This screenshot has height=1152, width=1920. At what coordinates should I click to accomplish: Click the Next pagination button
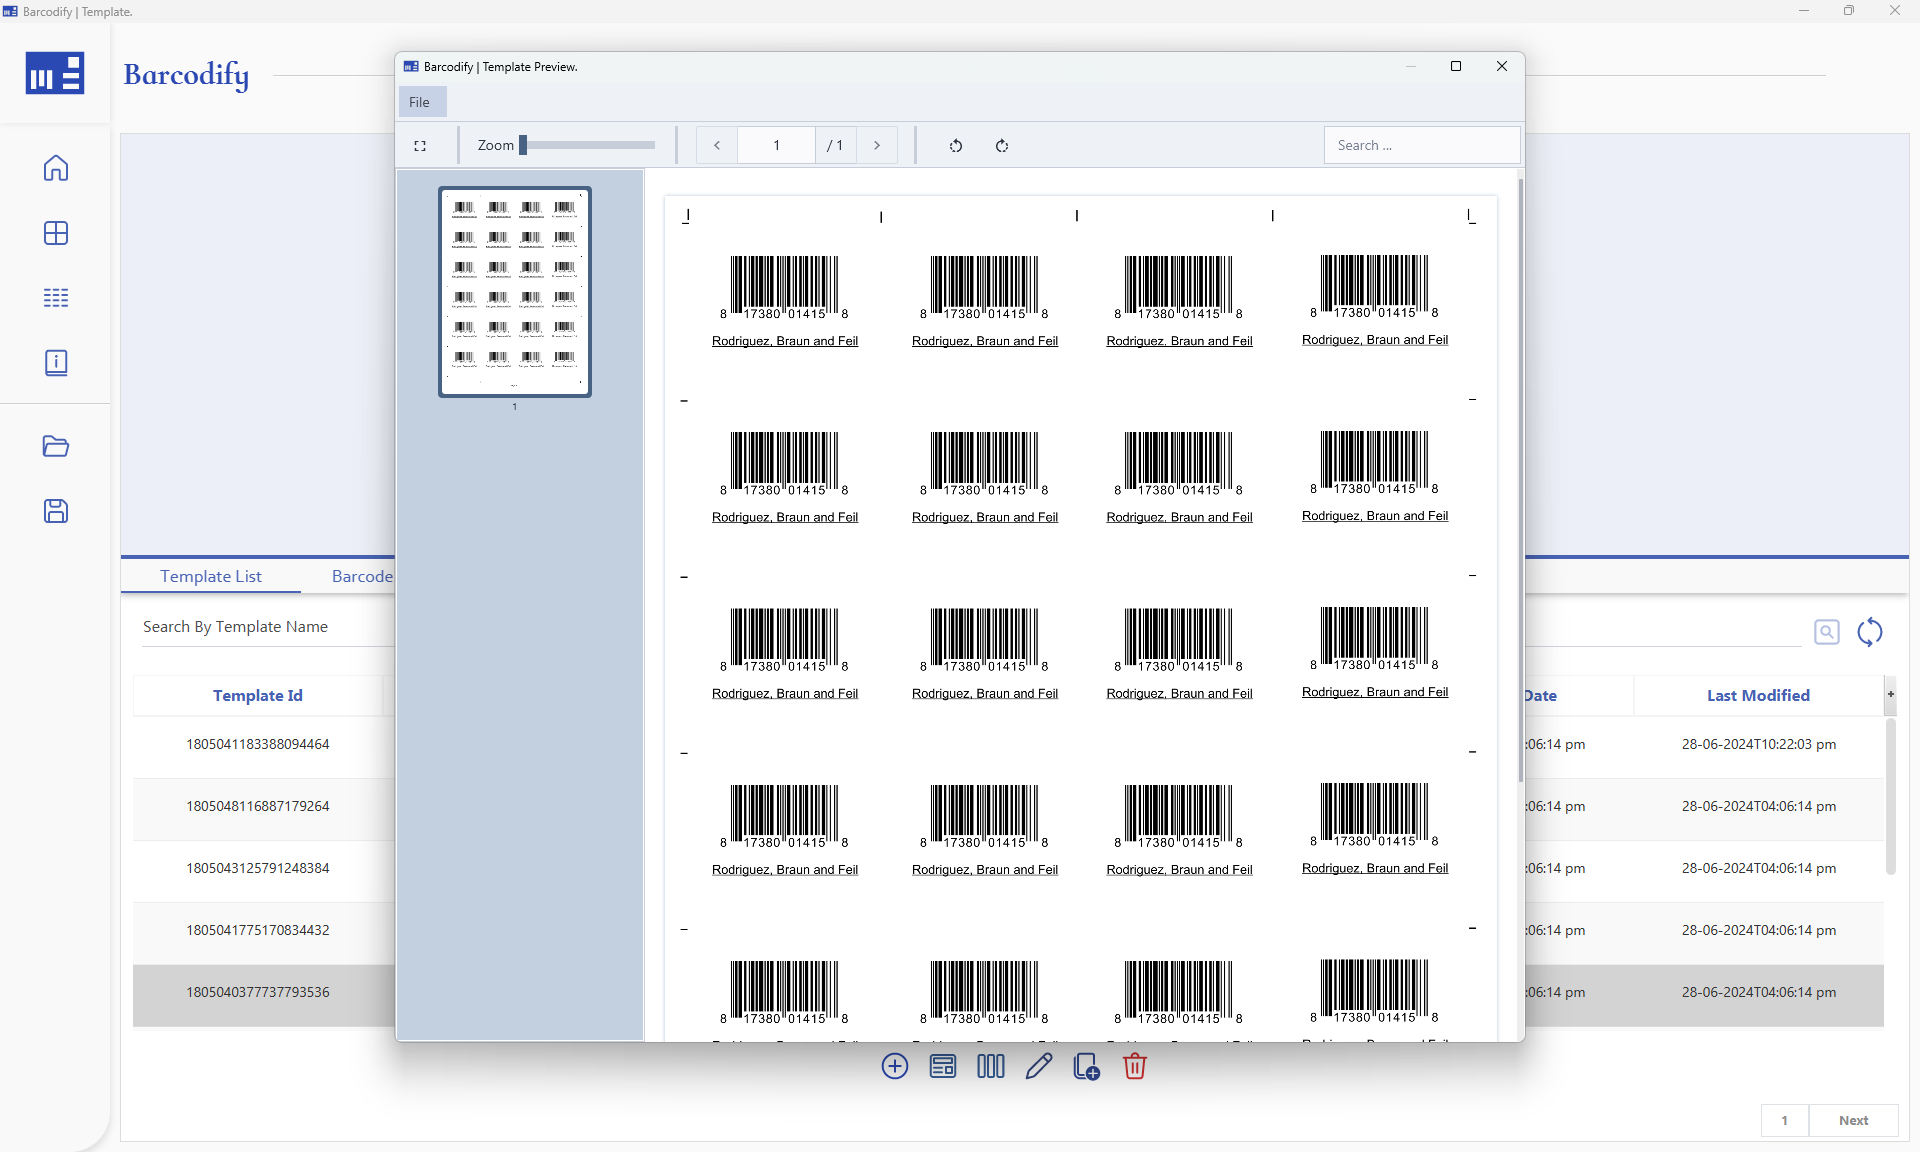(1853, 1121)
